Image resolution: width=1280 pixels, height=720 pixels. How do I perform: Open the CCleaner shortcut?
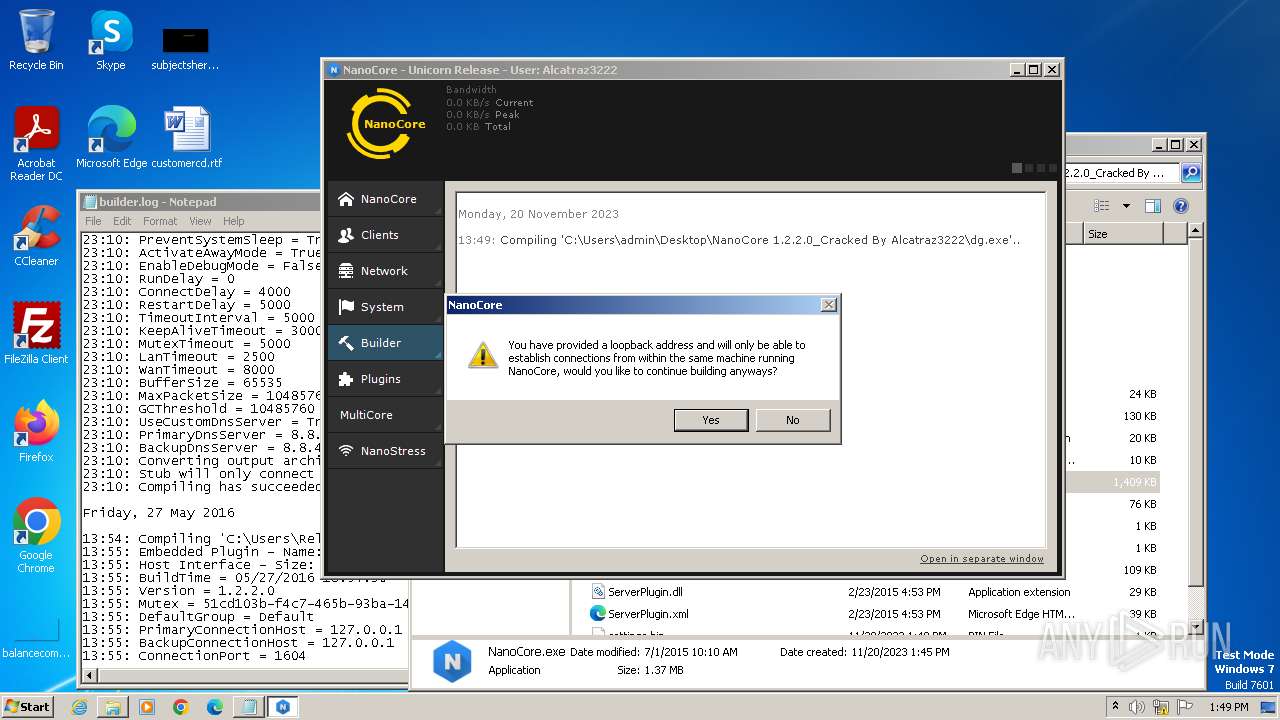click(x=36, y=236)
